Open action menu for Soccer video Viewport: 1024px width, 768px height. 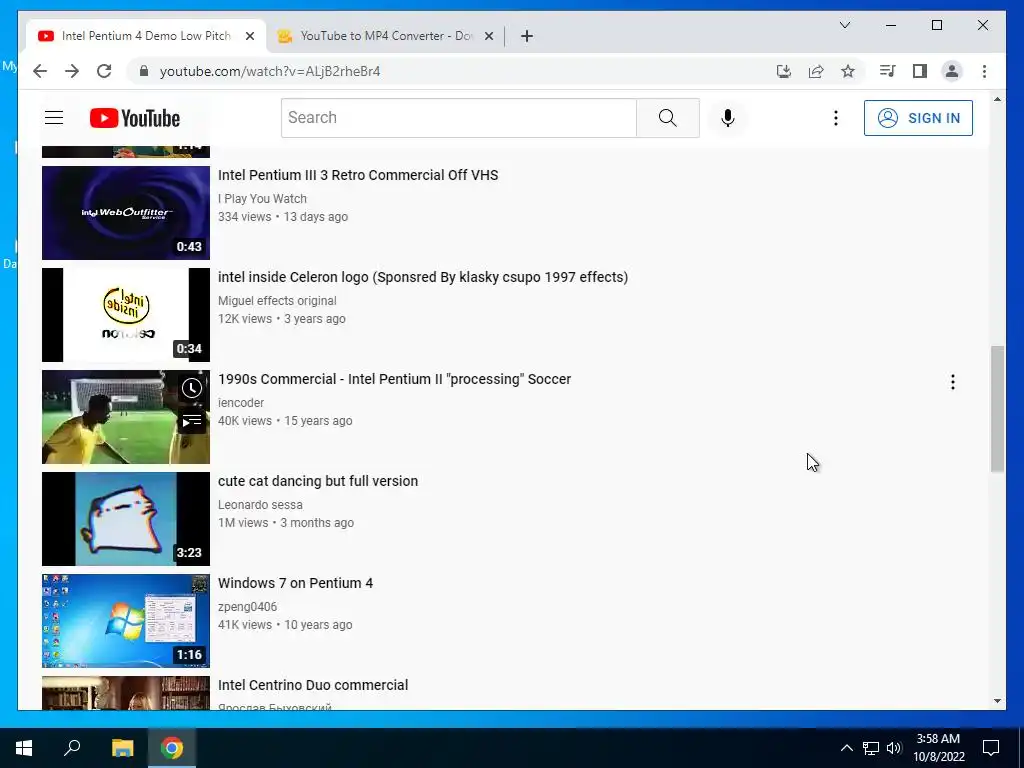coord(953,382)
